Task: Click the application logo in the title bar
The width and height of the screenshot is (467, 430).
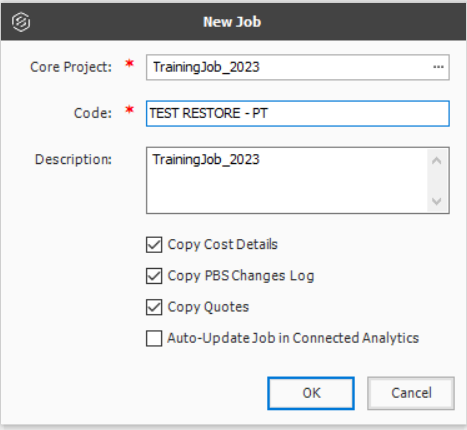Action: (x=21, y=22)
